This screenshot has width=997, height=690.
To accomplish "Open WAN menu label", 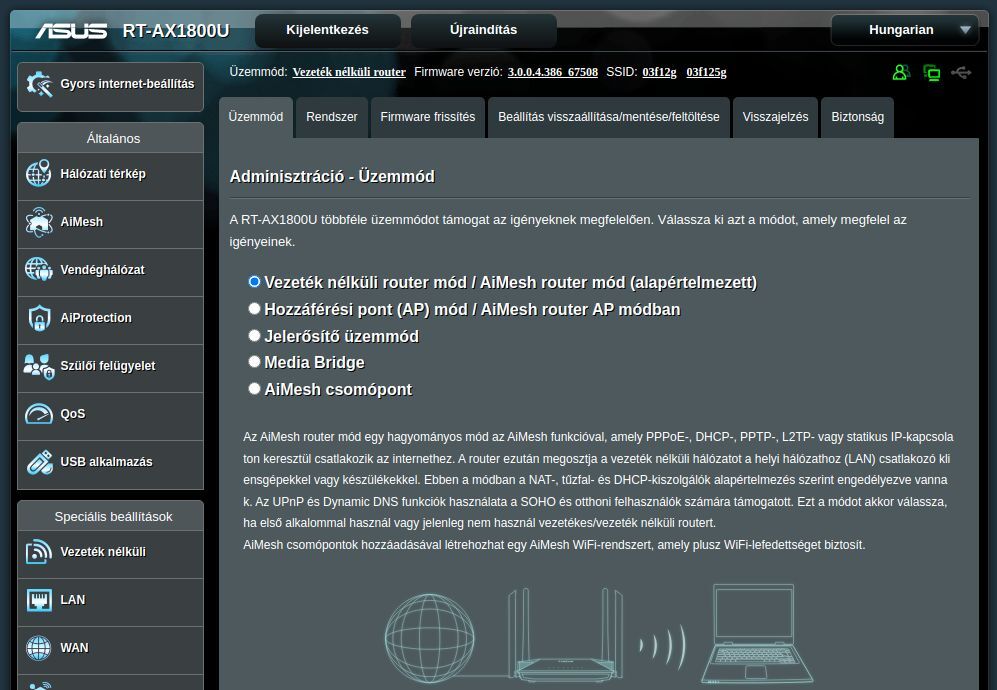I will pyautogui.click(x=74, y=648).
